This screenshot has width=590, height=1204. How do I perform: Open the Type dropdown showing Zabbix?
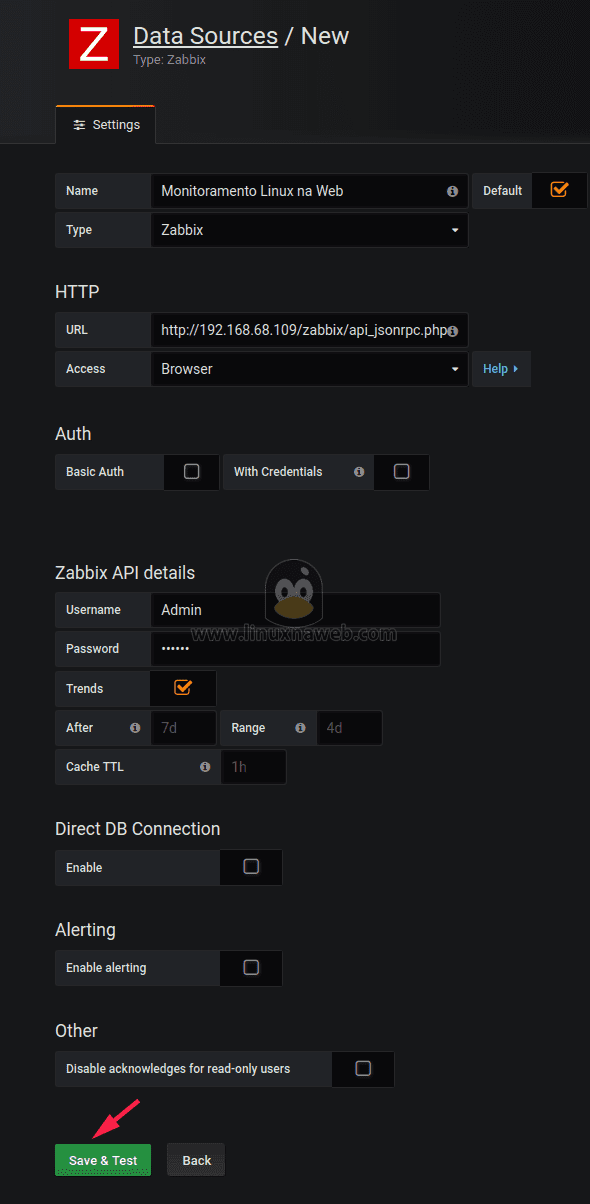click(309, 230)
